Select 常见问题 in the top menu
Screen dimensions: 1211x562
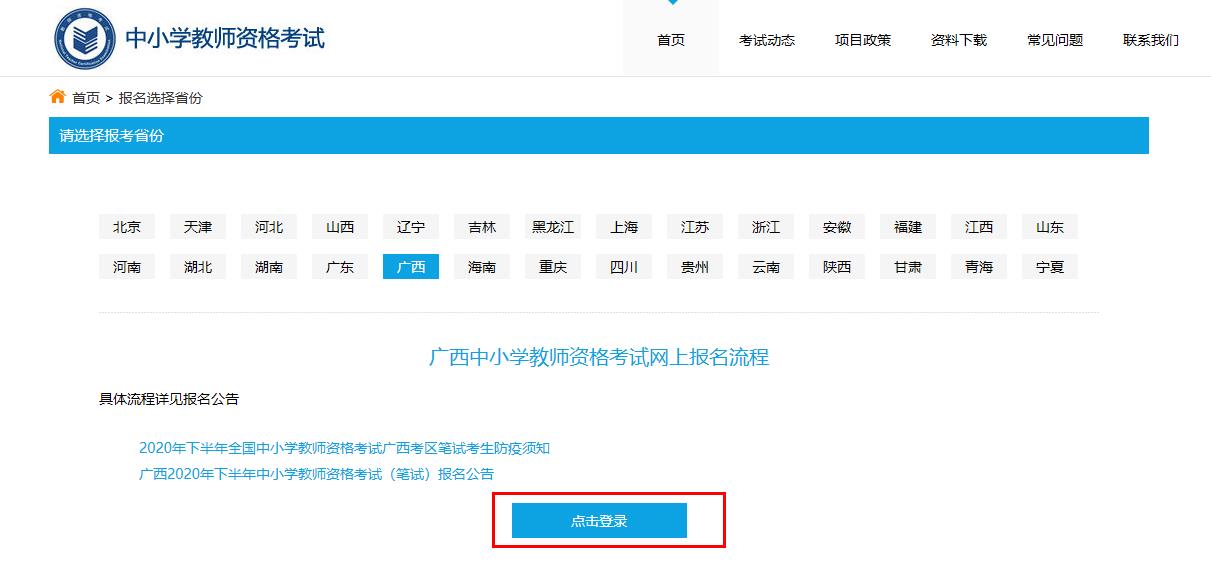coord(1055,40)
